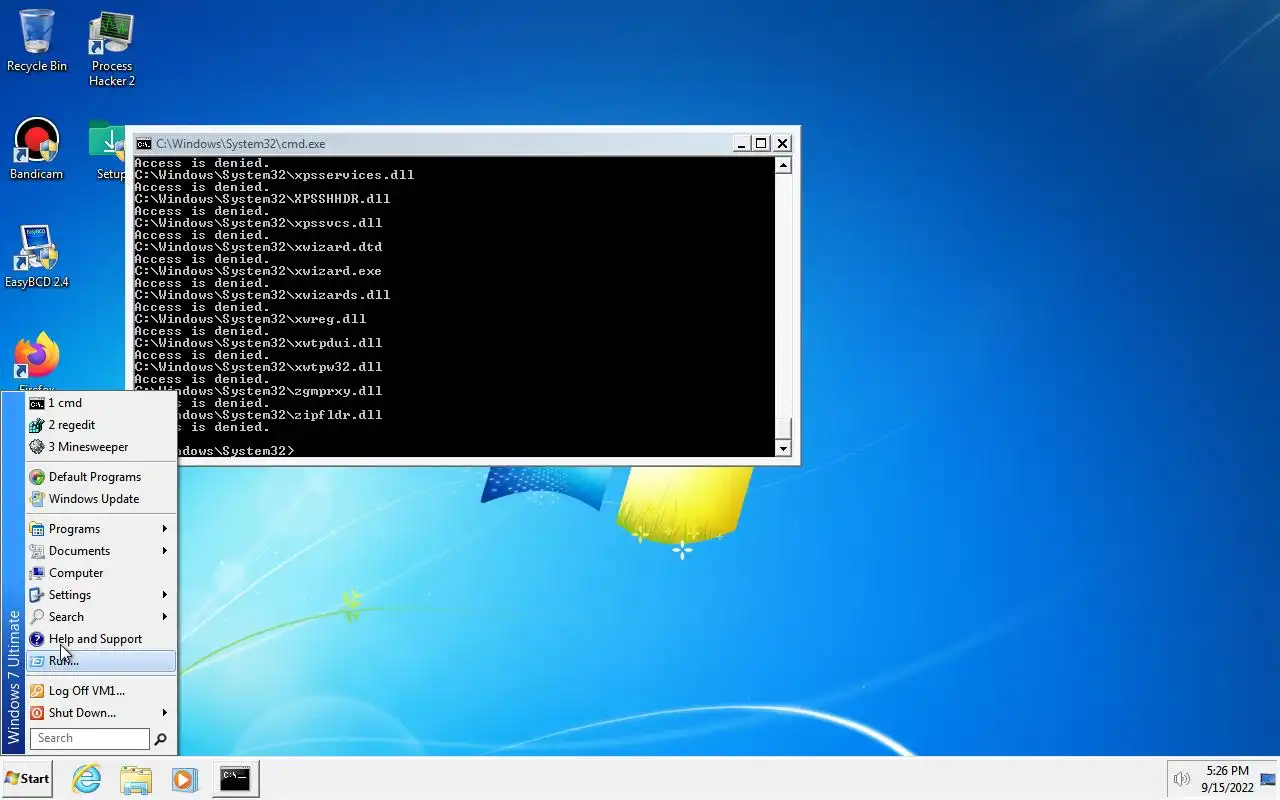Maximize the cmd.exe window
This screenshot has width=1280, height=800.
click(761, 143)
